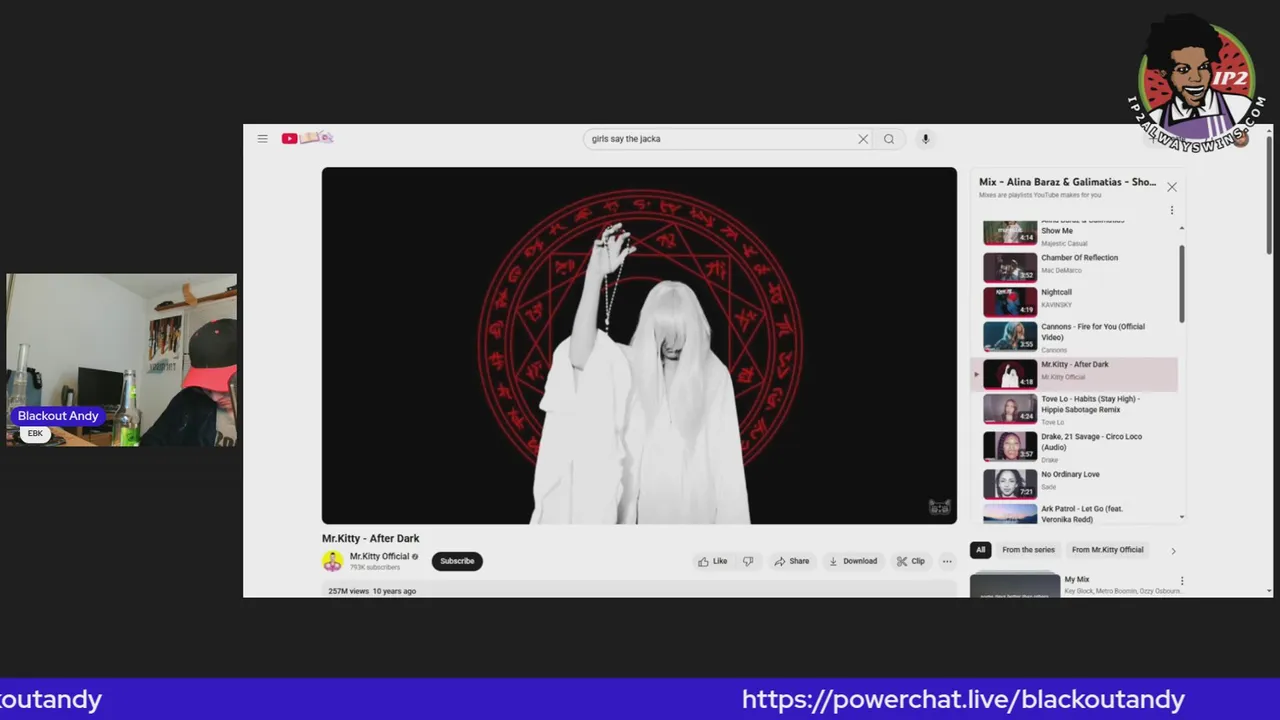
Task: Clear the search text with X
Action: [863, 139]
